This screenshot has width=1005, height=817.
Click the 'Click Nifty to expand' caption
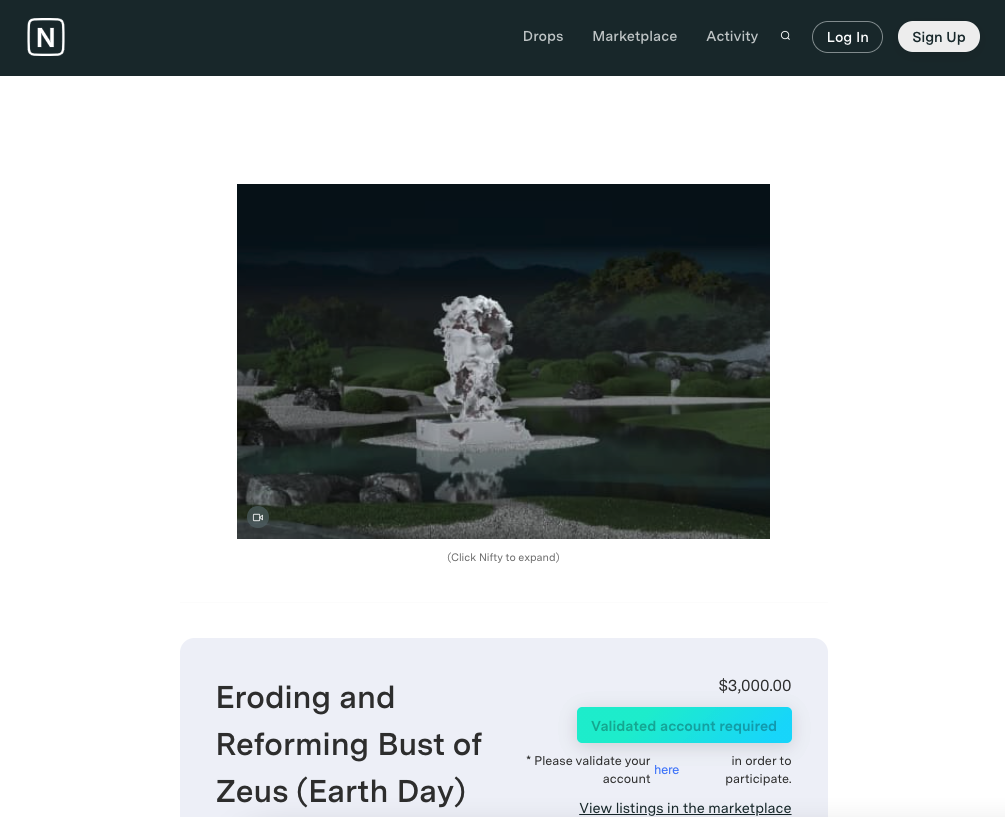[x=503, y=557]
